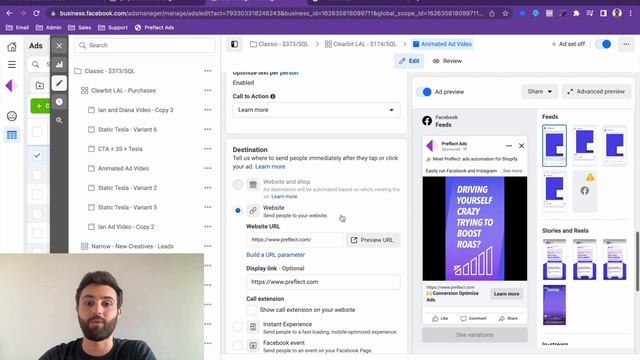Open the Email bookmark folder
Viewport: 640px width, 360px height.
[x=18, y=28]
